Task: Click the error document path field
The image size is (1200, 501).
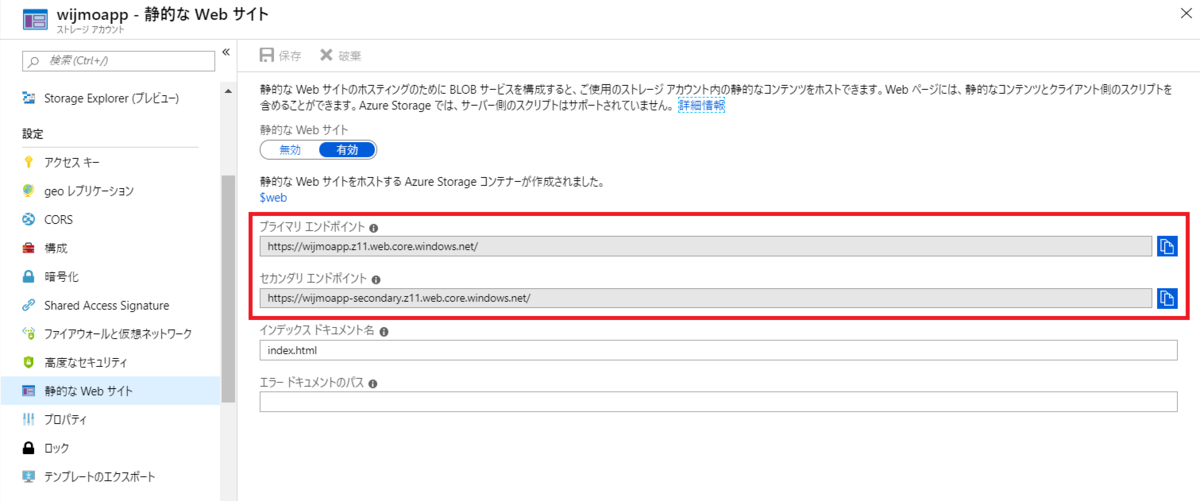Action: coord(719,401)
